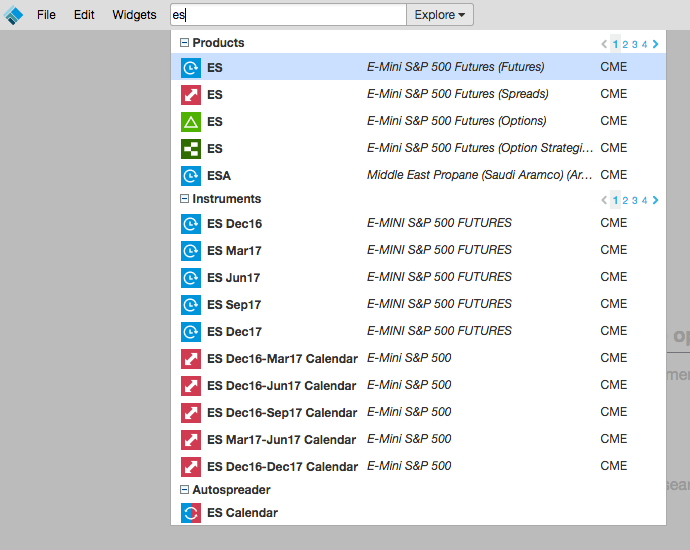Click the spread icon for ES Dec16-Sep17 Calendar
Screen dimensions: 690x550
[x=191, y=413]
